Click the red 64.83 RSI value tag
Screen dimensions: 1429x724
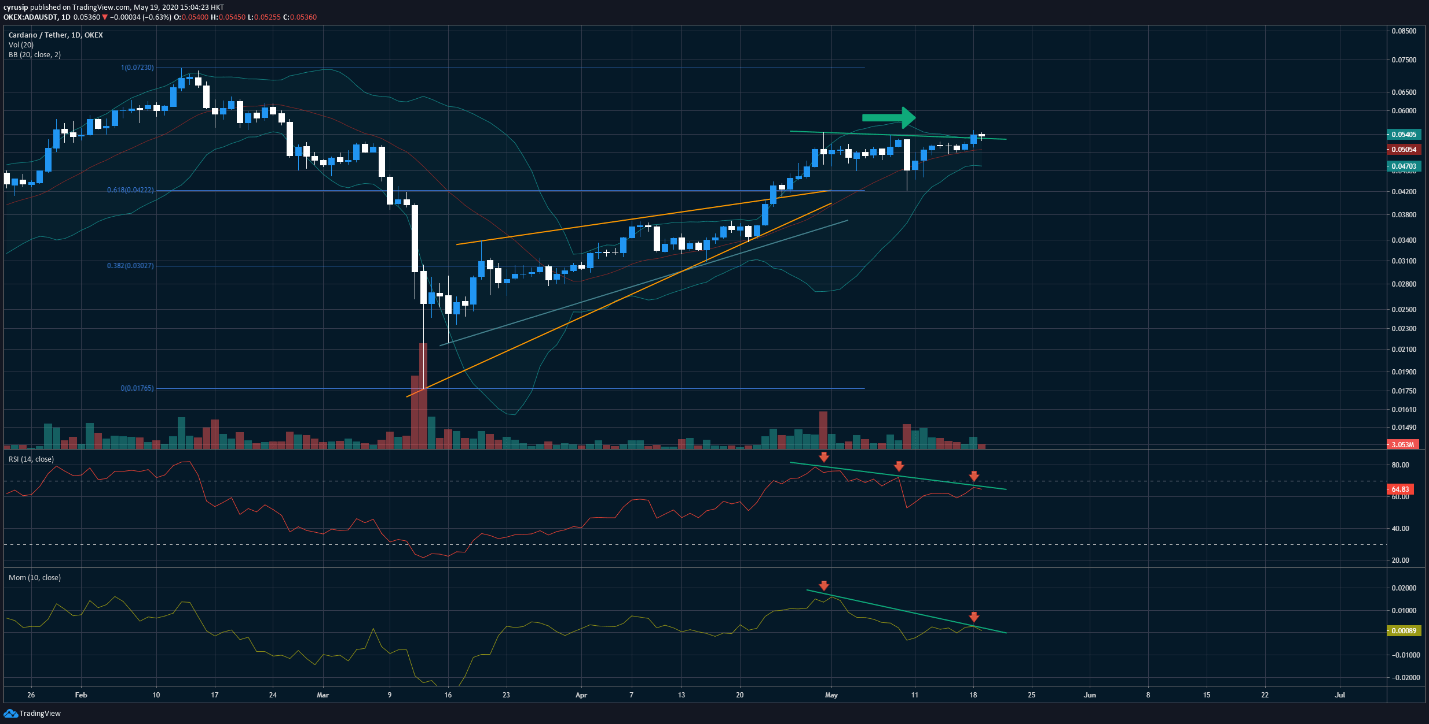[x=1401, y=489]
